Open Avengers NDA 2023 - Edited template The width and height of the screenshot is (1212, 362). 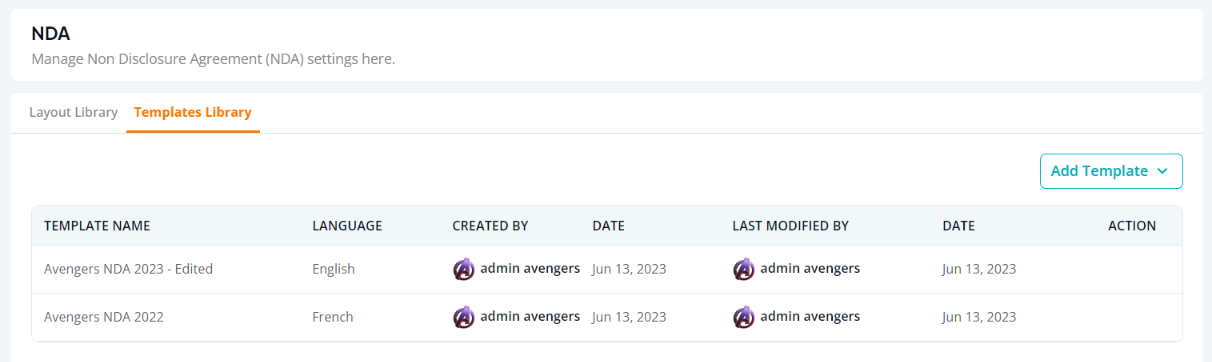(128, 269)
